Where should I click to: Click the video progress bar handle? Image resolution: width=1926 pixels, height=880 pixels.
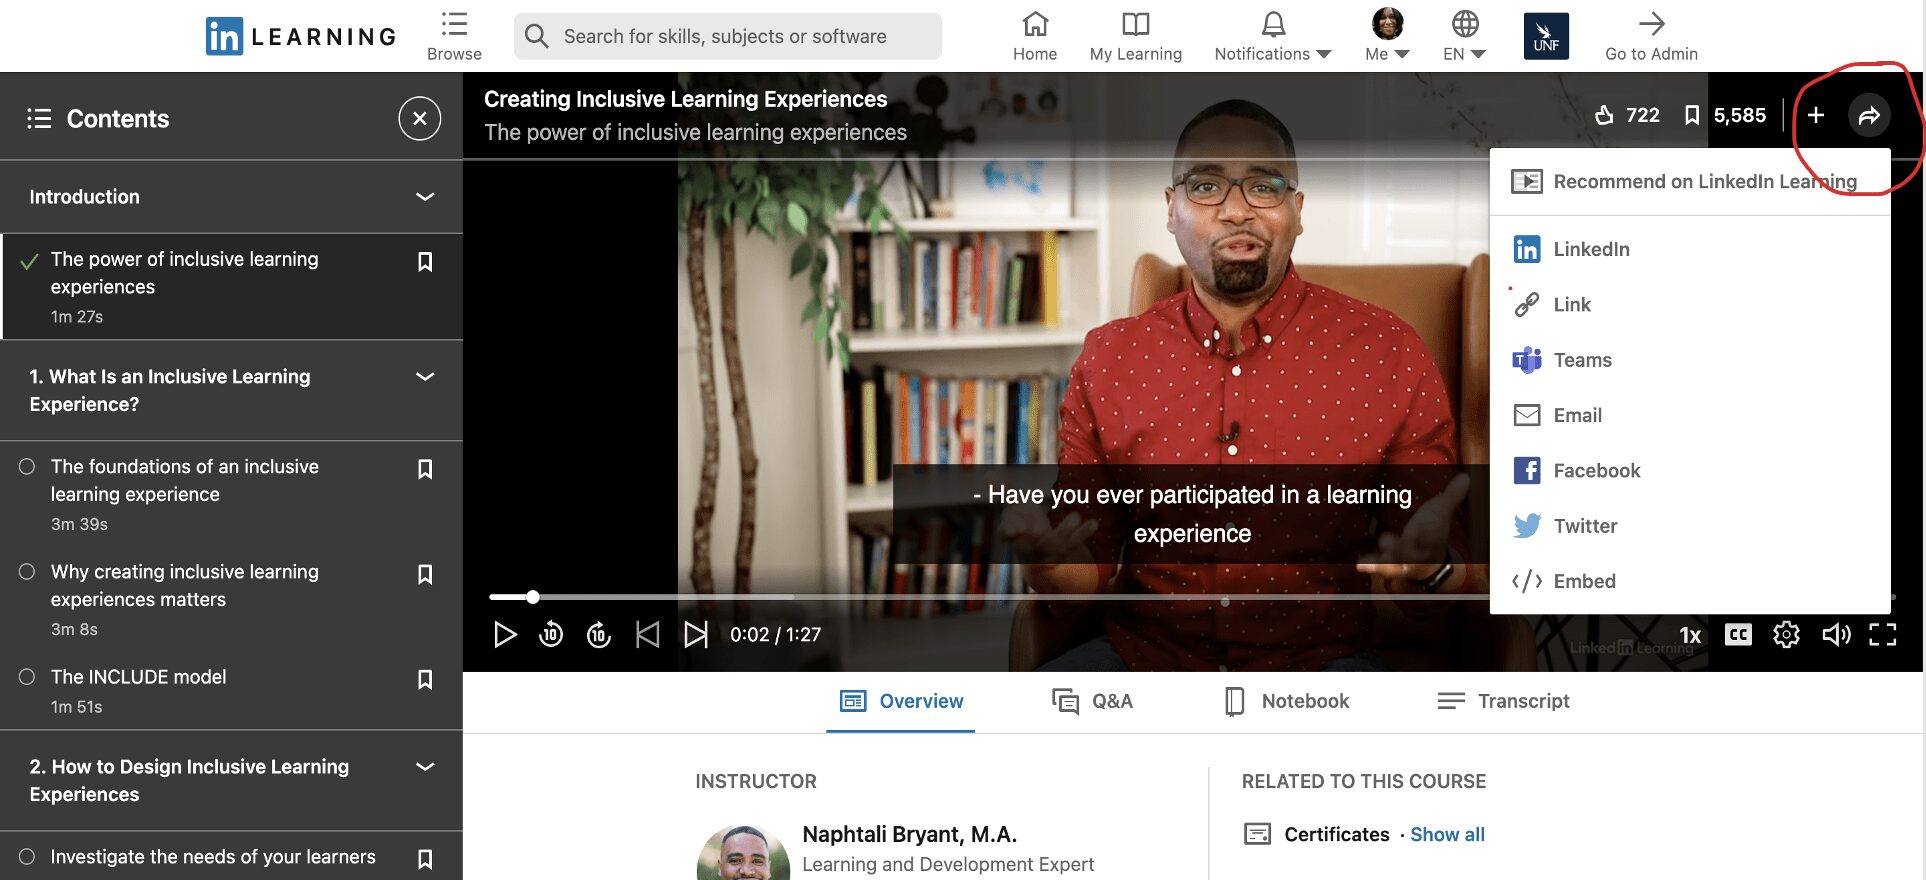(x=533, y=597)
